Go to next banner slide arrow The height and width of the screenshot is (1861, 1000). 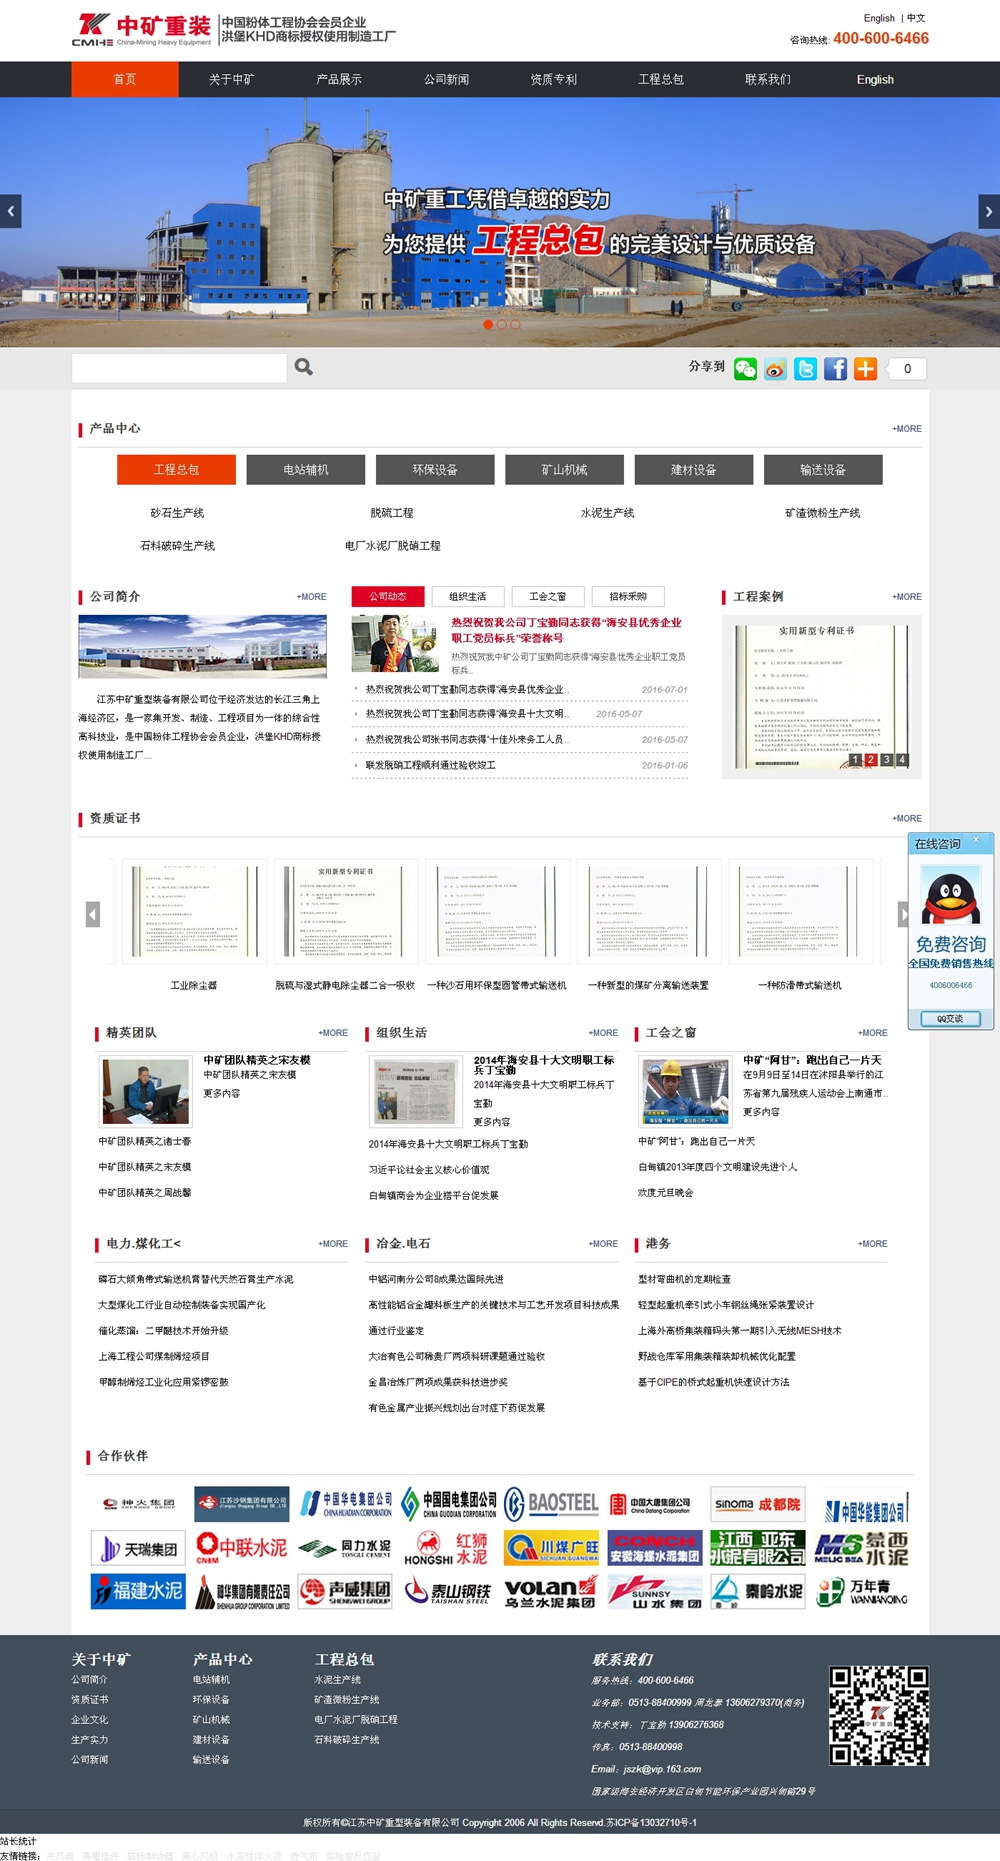tap(988, 212)
